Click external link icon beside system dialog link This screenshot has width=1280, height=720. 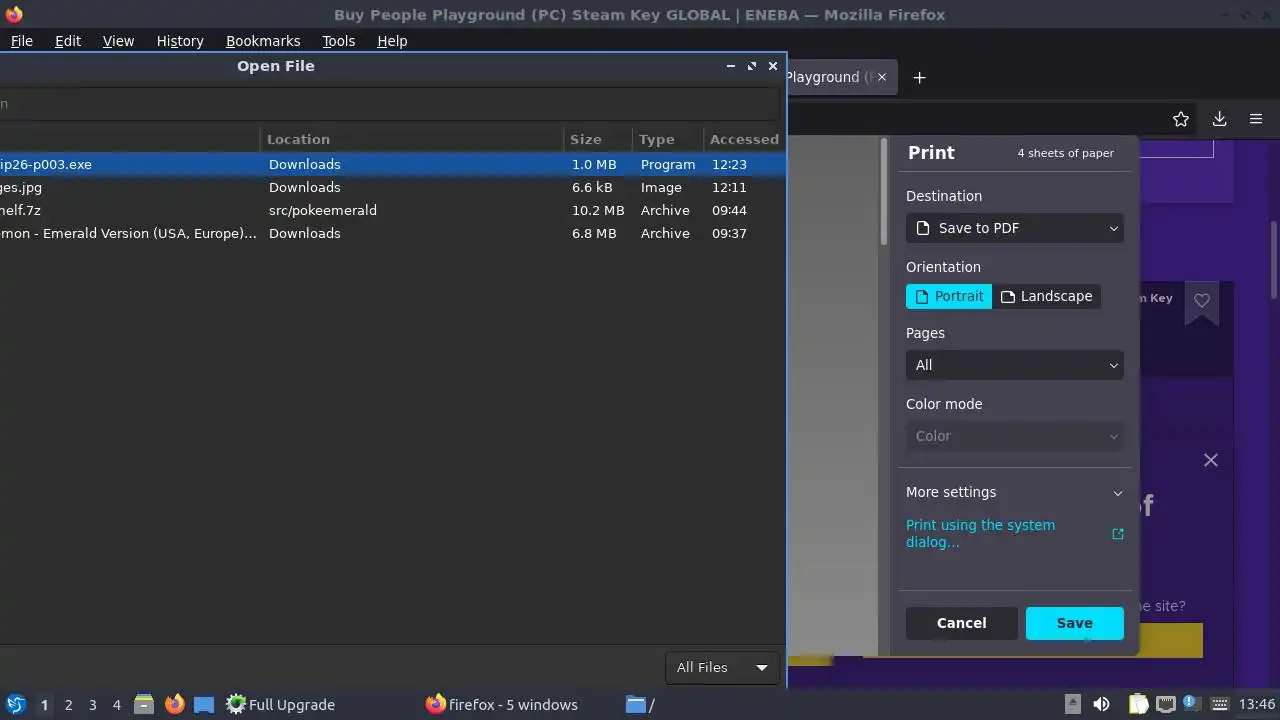[x=1118, y=534]
